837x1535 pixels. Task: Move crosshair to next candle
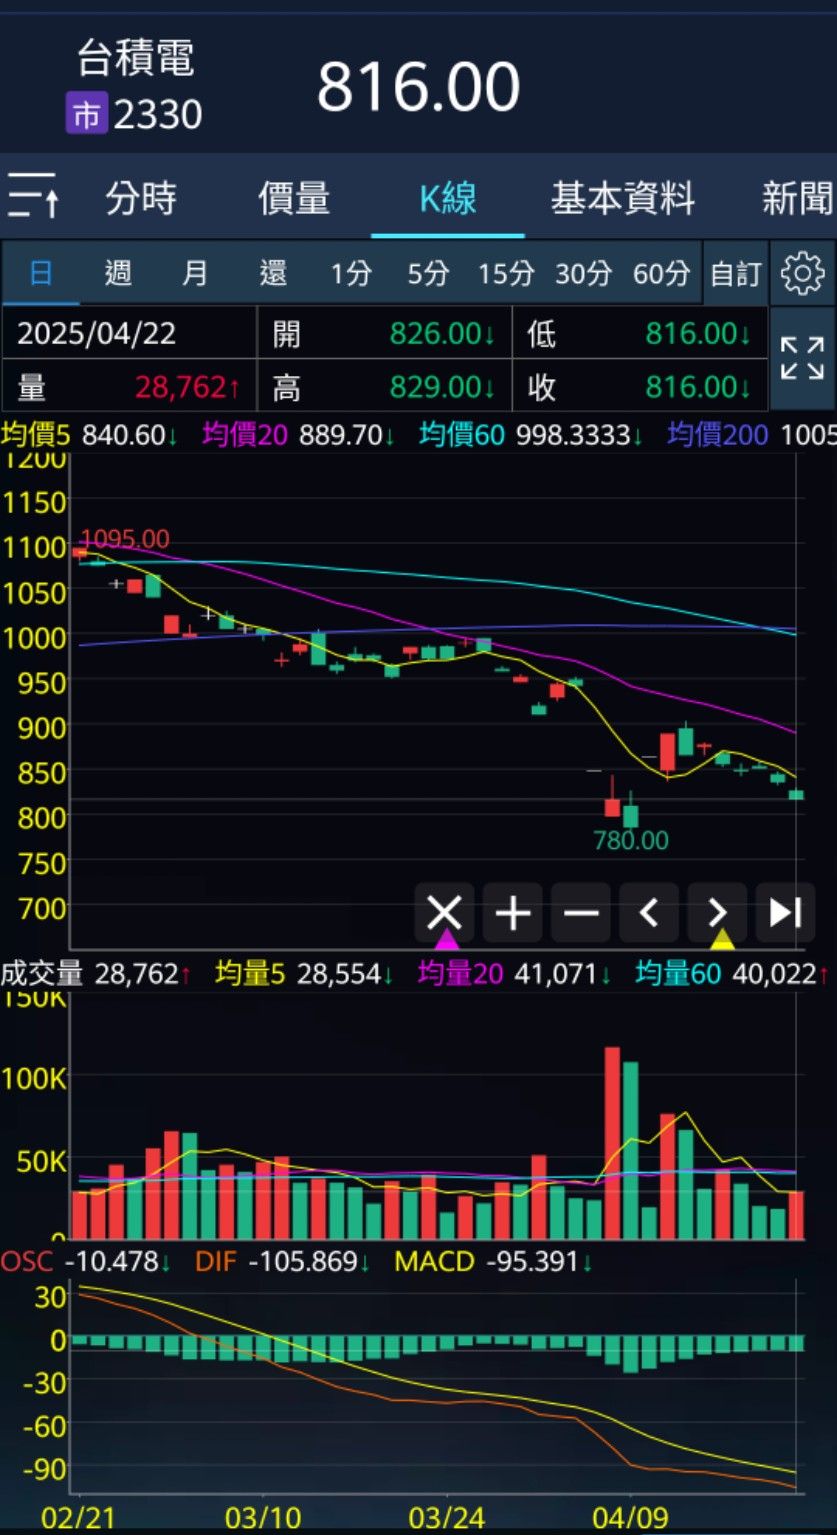pos(717,912)
